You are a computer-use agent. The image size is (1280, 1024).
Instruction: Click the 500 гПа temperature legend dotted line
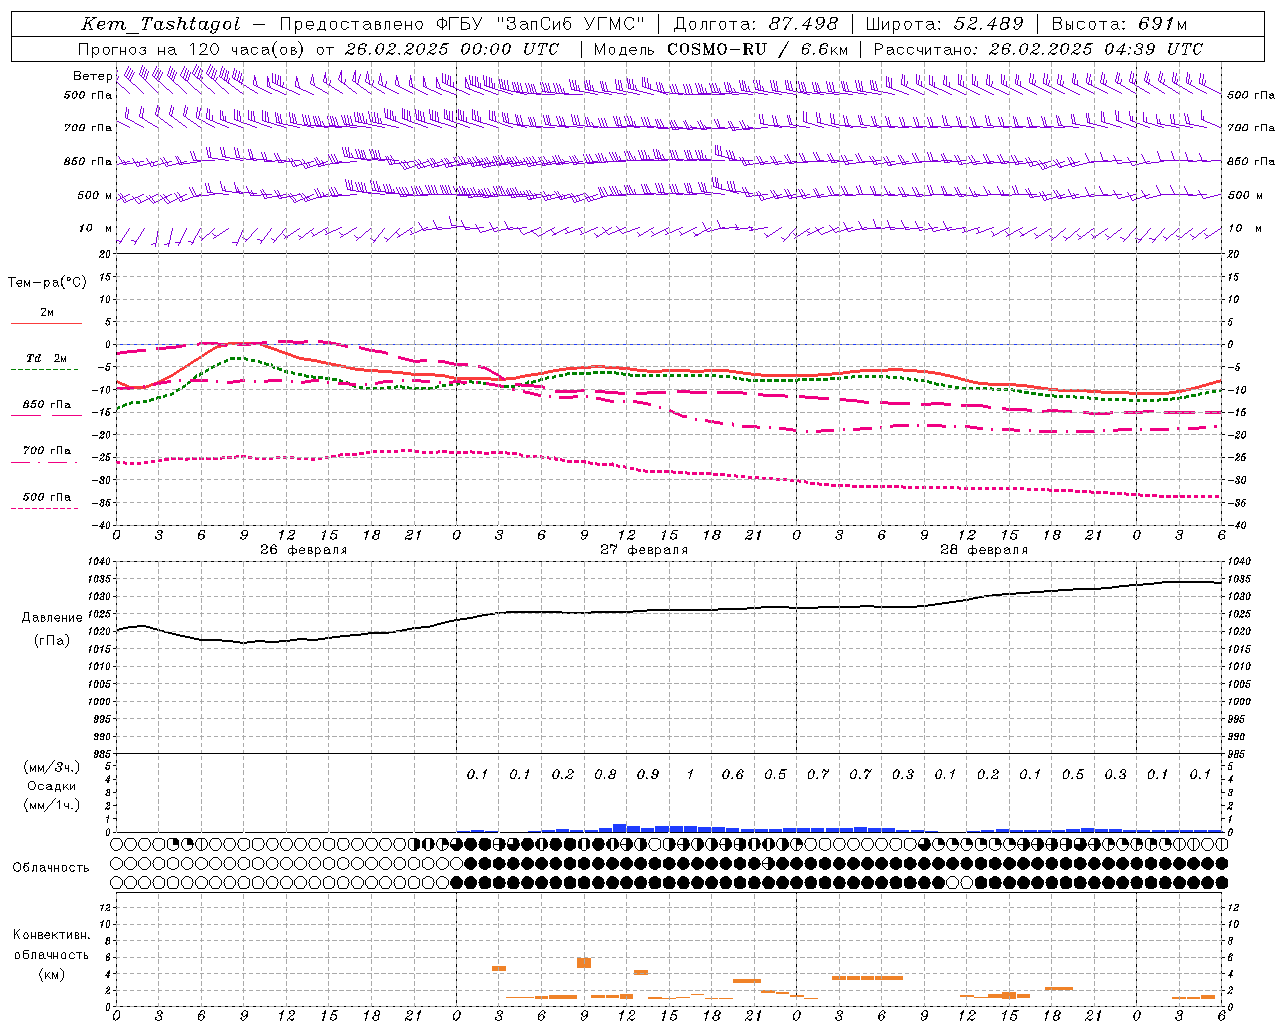[46, 508]
